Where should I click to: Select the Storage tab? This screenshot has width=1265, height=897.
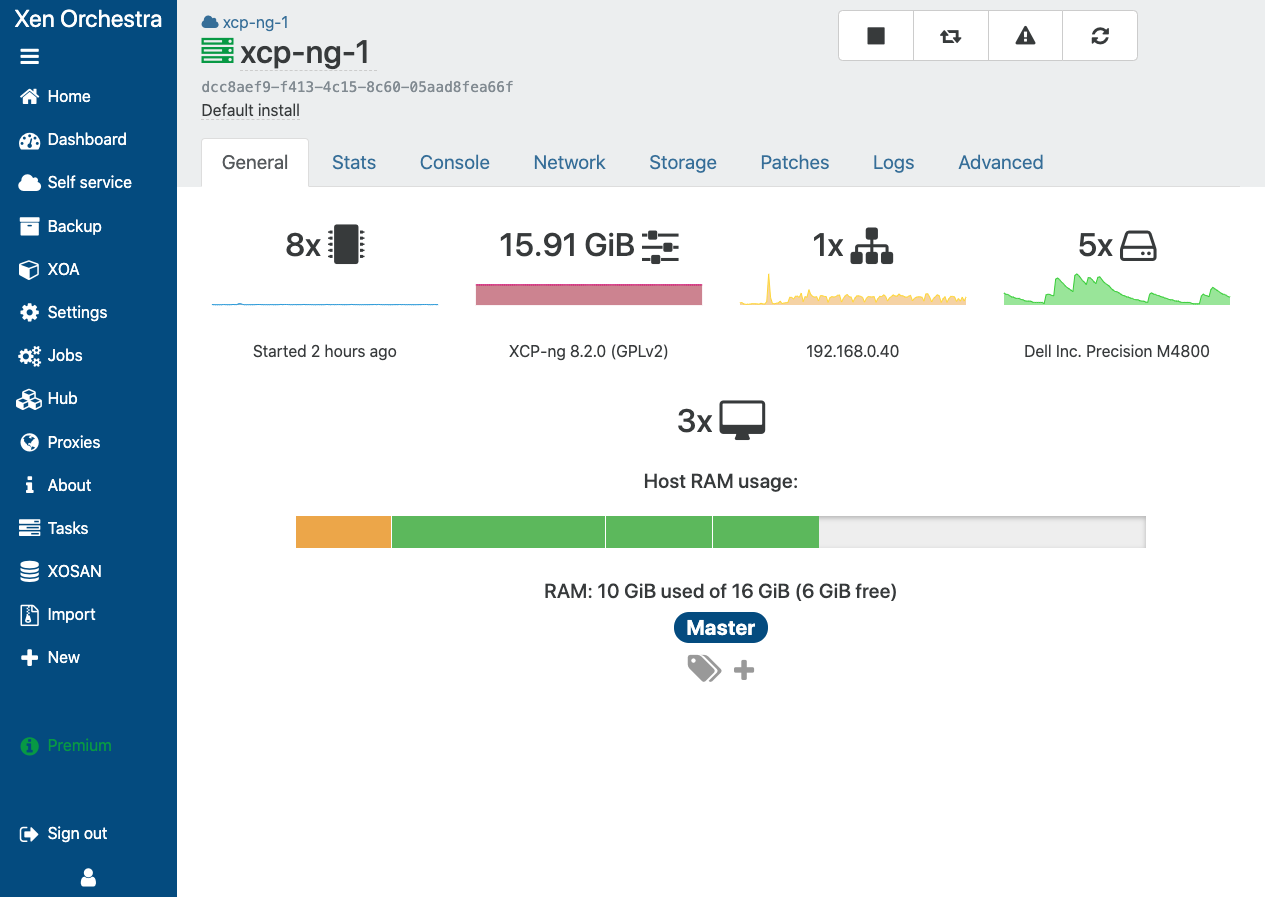pyautogui.click(x=682, y=162)
